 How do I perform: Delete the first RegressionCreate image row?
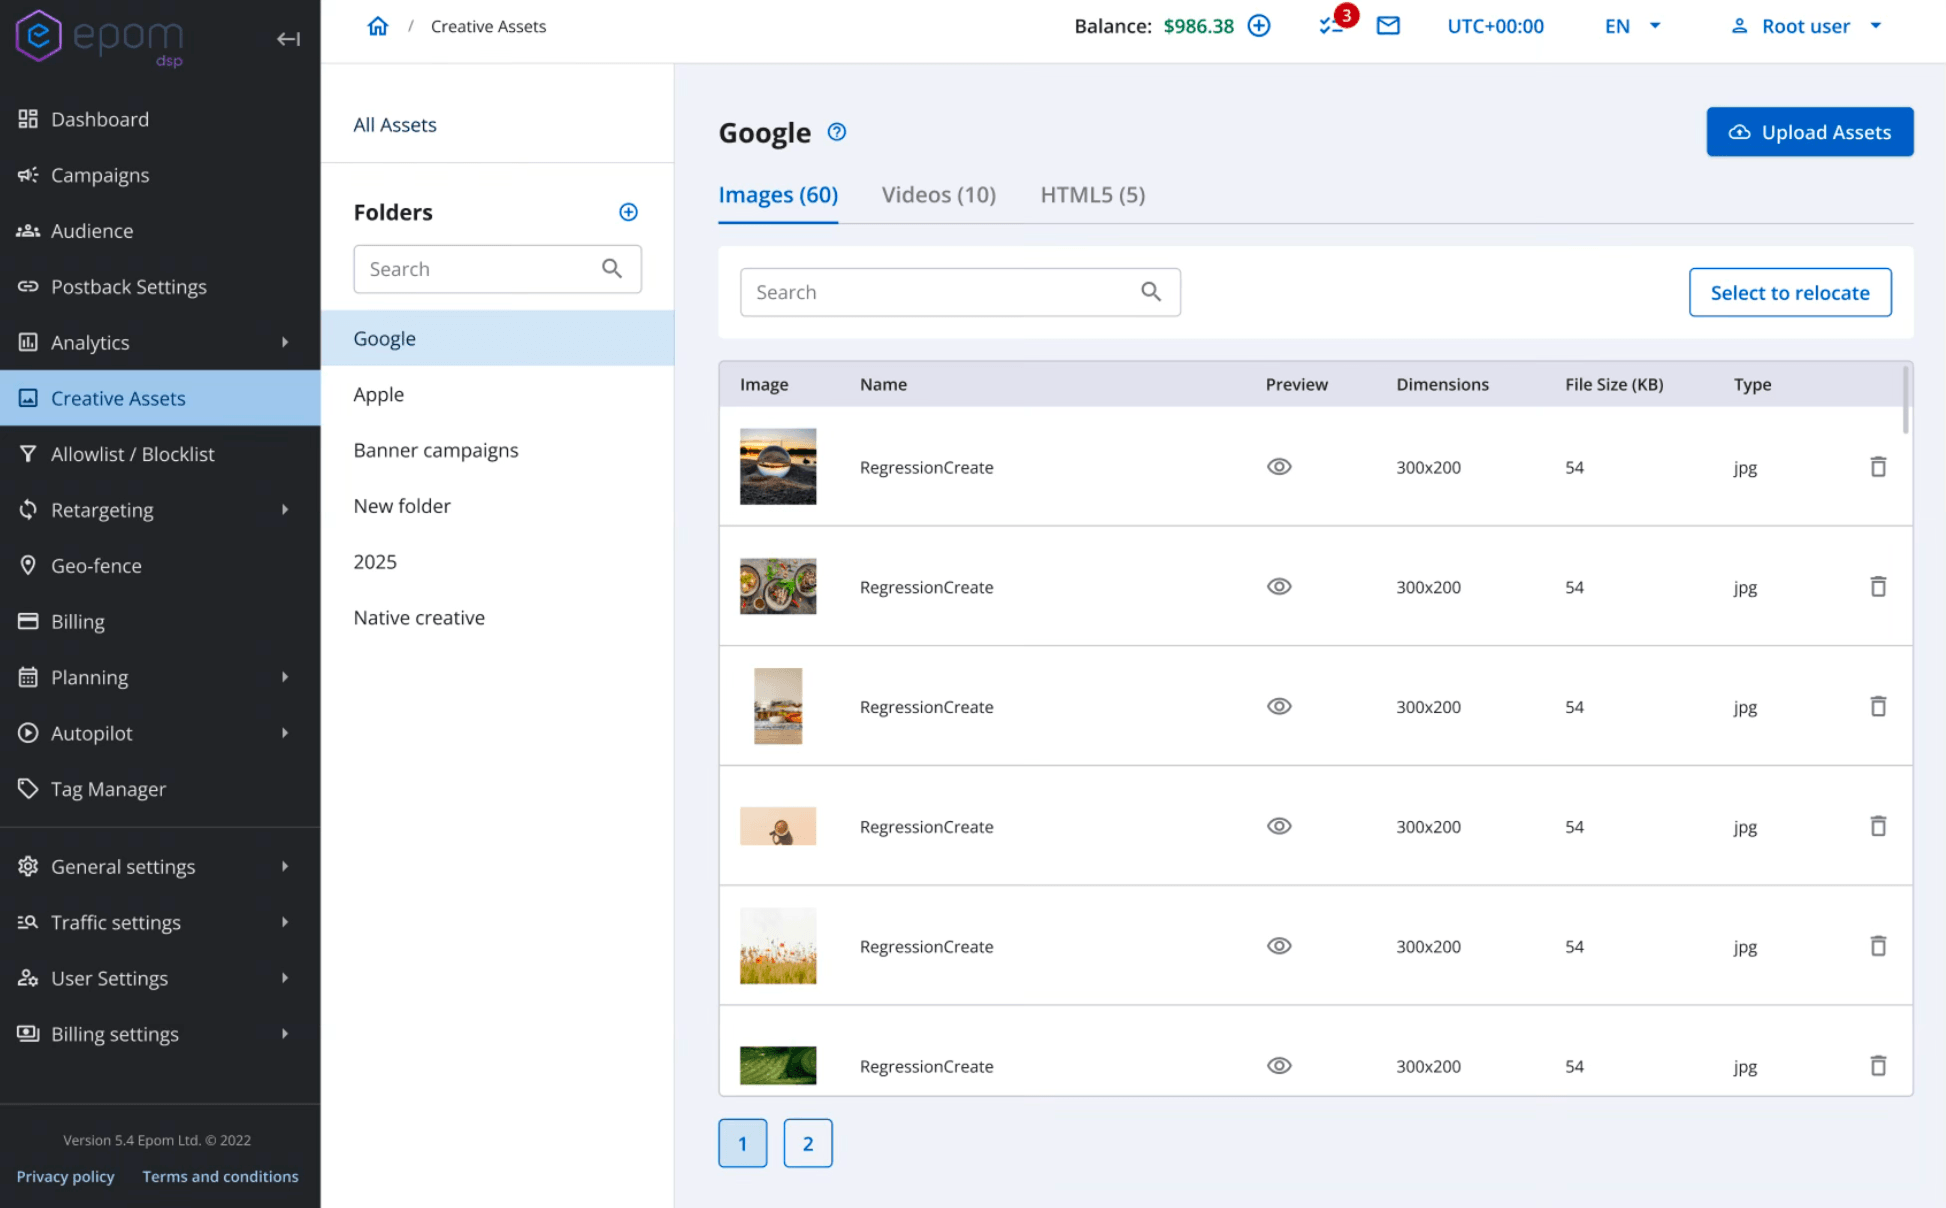(x=1878, y=467)
